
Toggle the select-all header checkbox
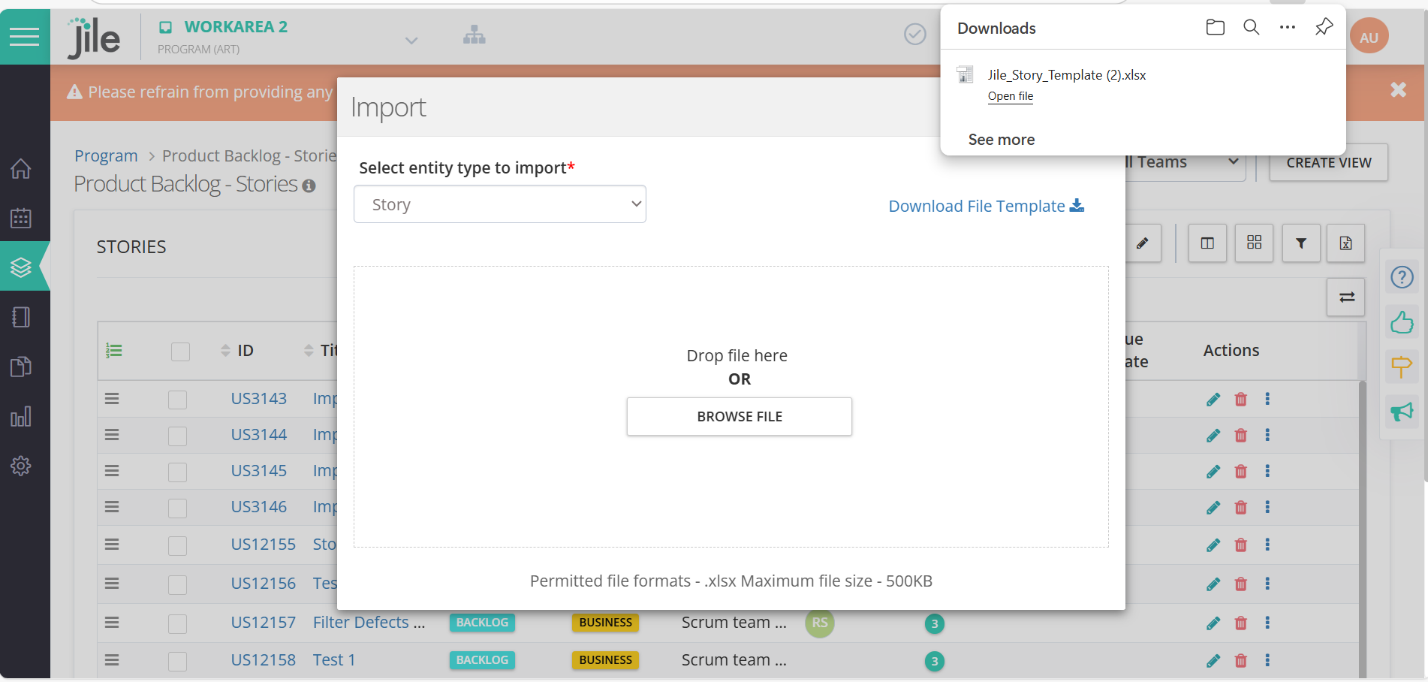coord(180,351)
